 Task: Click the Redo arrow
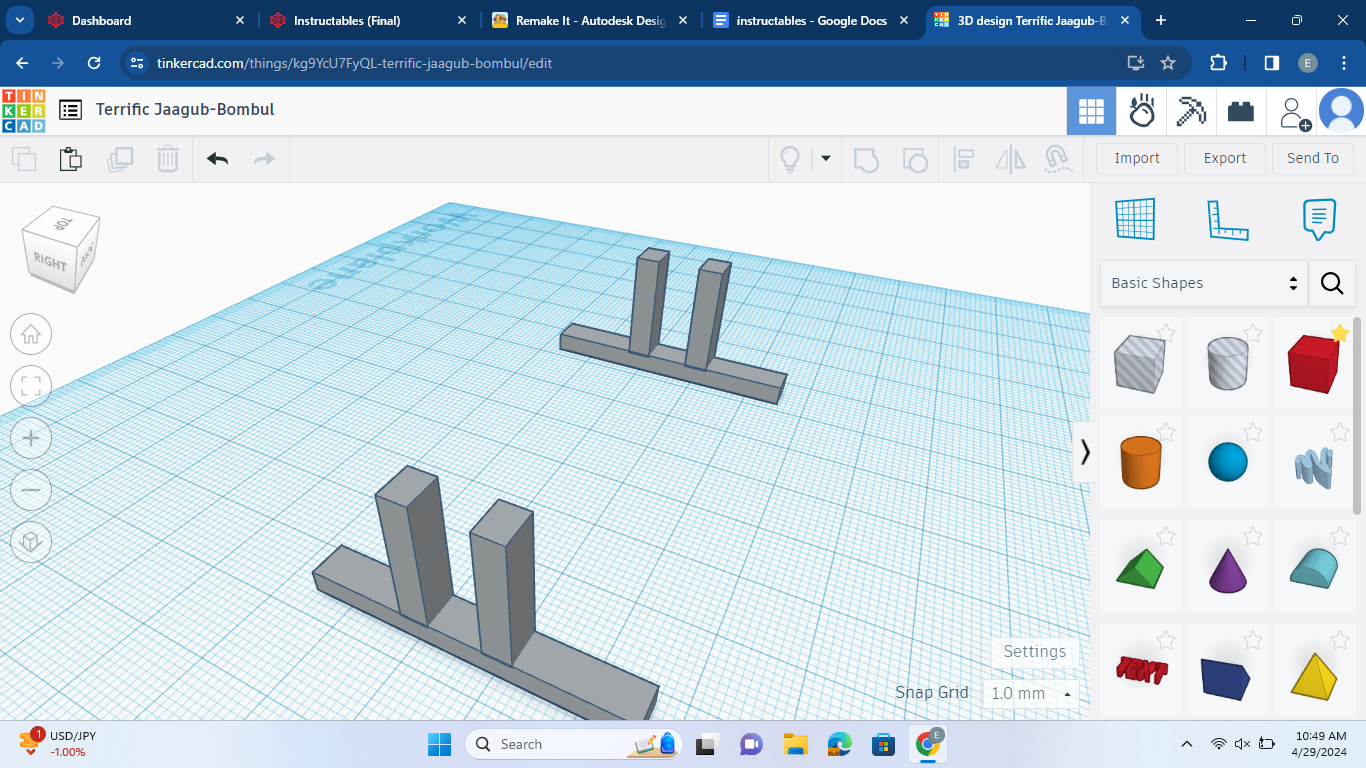coord(264,159)
